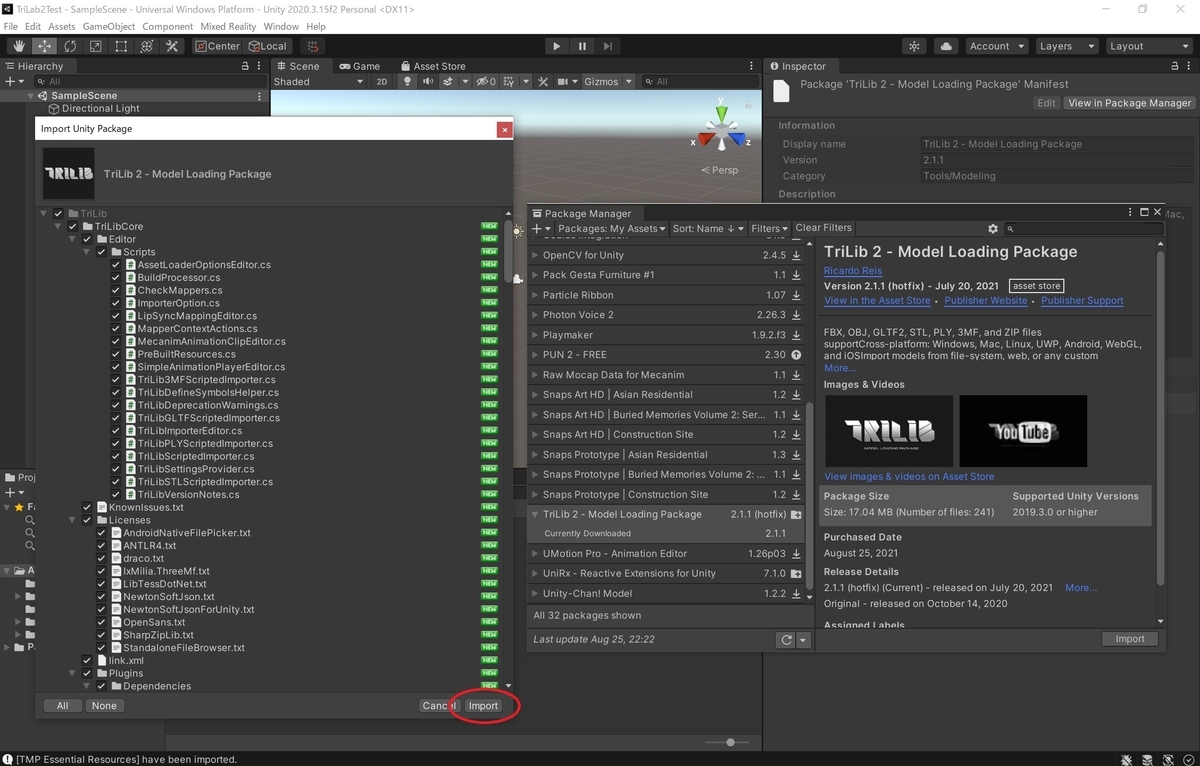Click Cancel in import dialog
This screenshot has width=1200, height=766.
coord(438,706)
